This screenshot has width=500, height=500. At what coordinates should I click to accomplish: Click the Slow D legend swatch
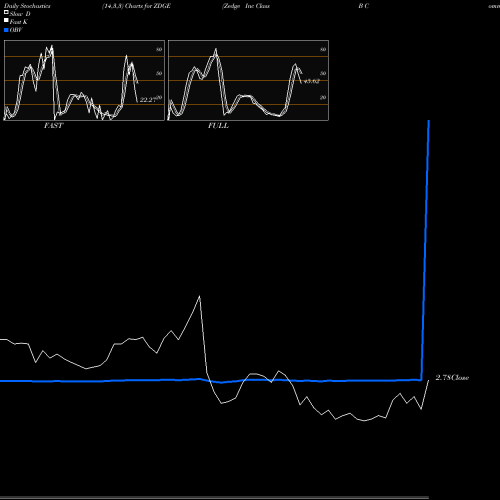click(x=6, y=13)
